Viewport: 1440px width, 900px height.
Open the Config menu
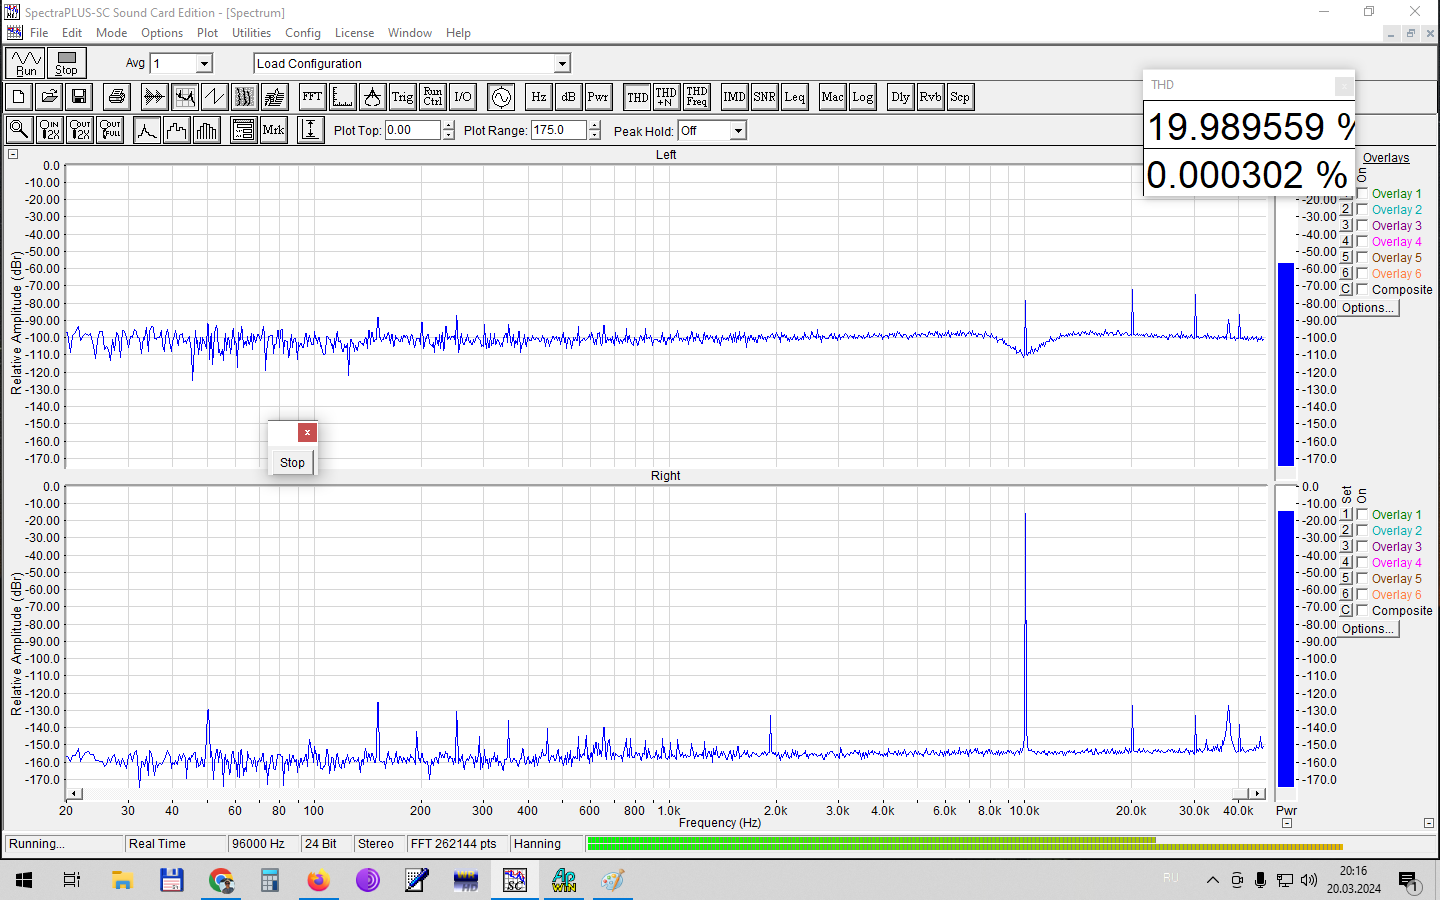tap(302, 33)
